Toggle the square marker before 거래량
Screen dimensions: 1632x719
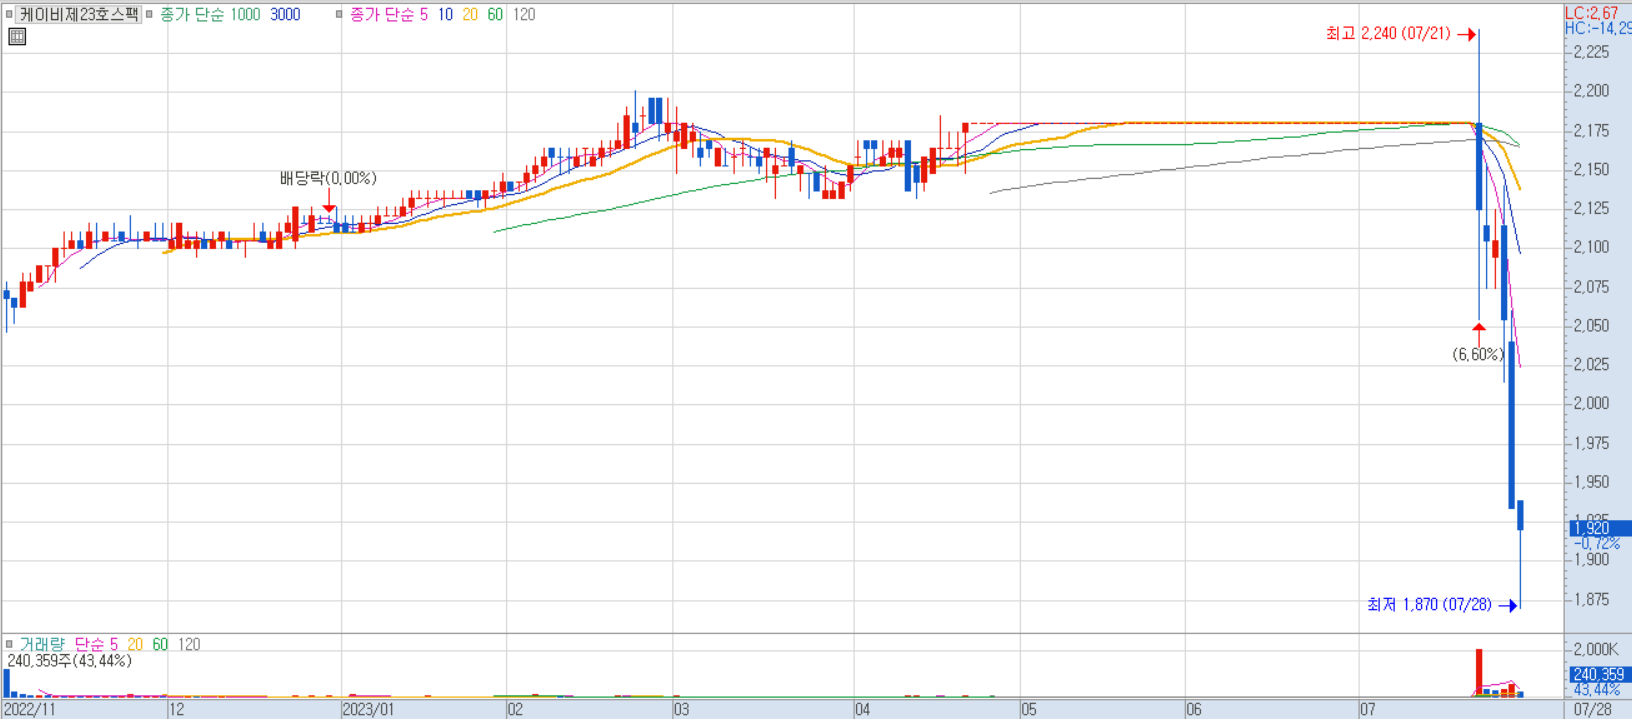(x=9, y=644)
